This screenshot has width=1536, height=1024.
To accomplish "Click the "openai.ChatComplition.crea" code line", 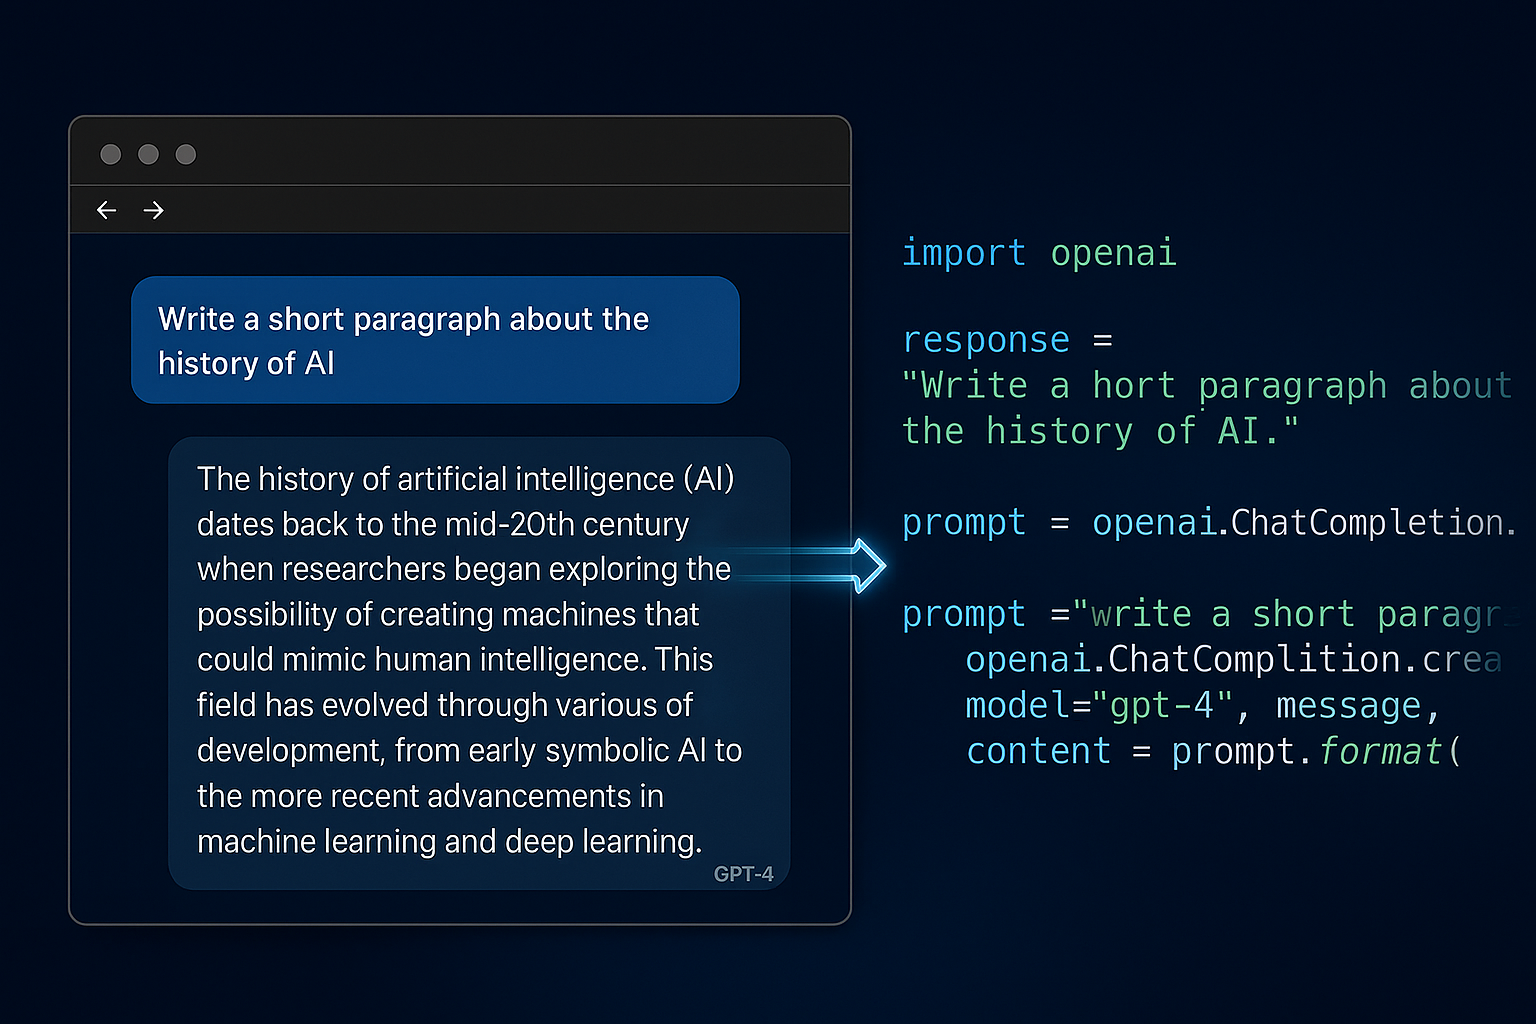I will click(x=1233, y=660).
